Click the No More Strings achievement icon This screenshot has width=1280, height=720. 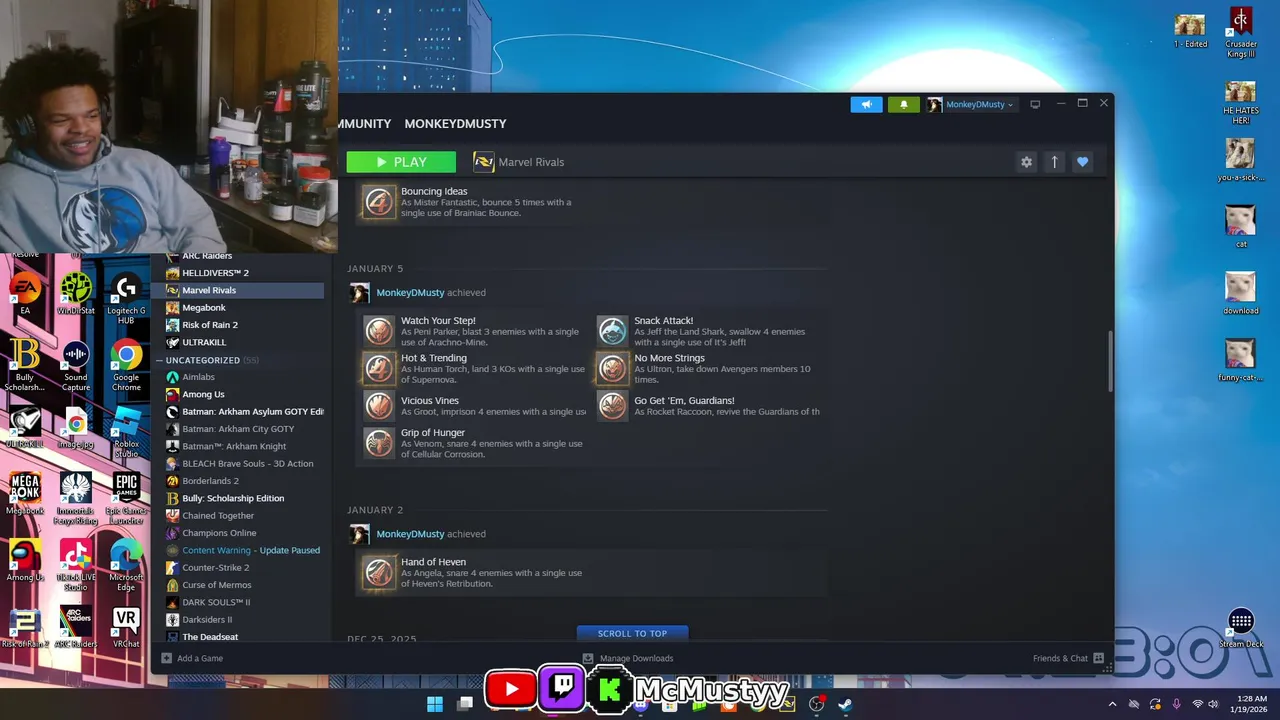pyautogui.click(x=612, y=368)
